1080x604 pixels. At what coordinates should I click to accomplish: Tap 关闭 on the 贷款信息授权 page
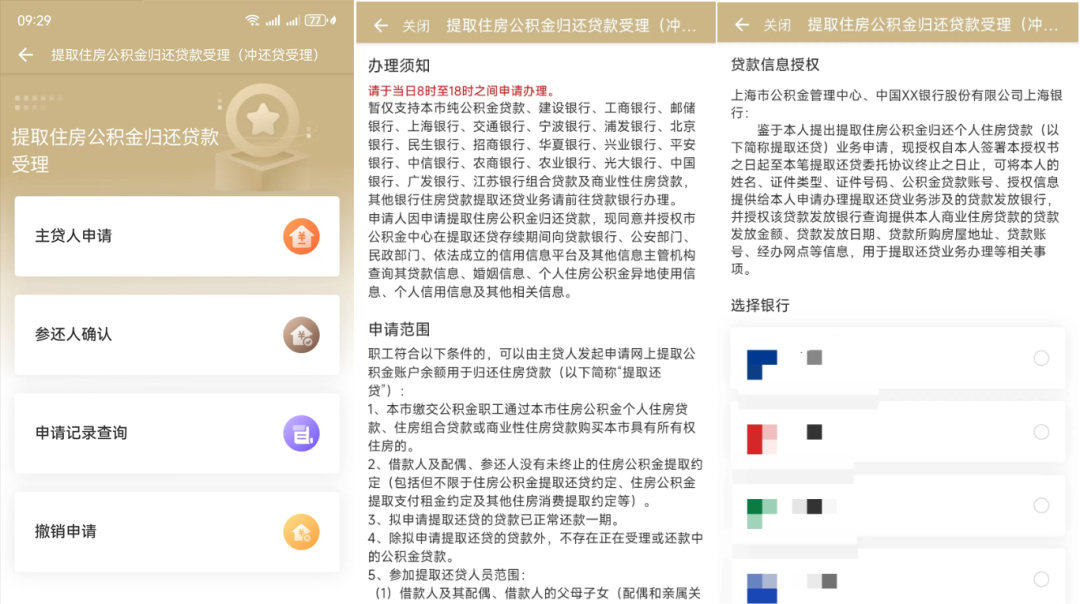click(x=777, y=25)
